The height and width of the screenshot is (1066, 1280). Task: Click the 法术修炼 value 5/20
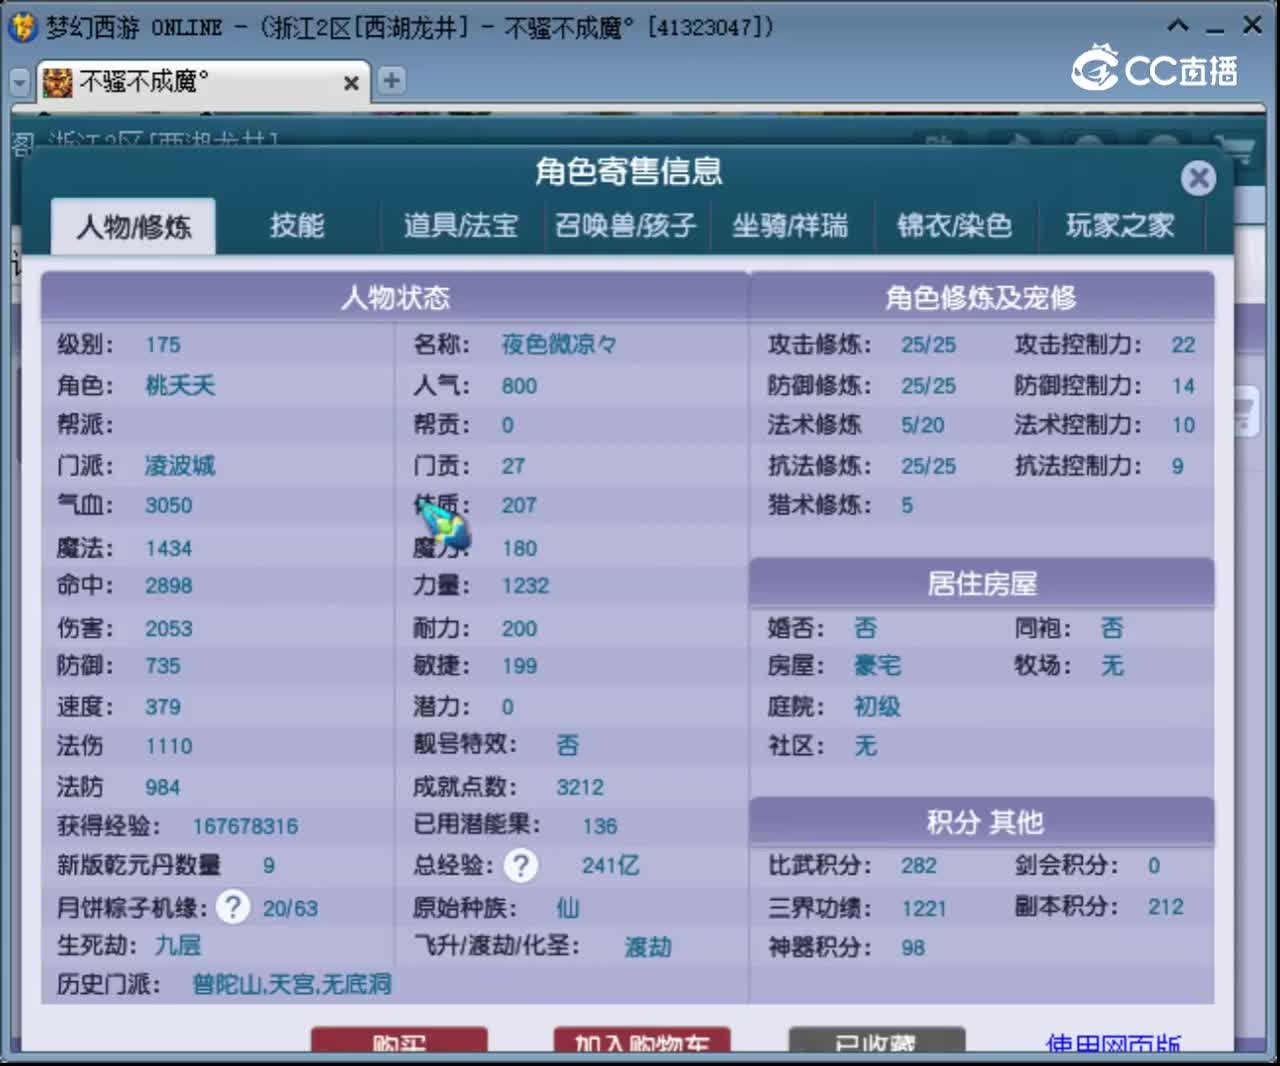(x=923, y=425)
